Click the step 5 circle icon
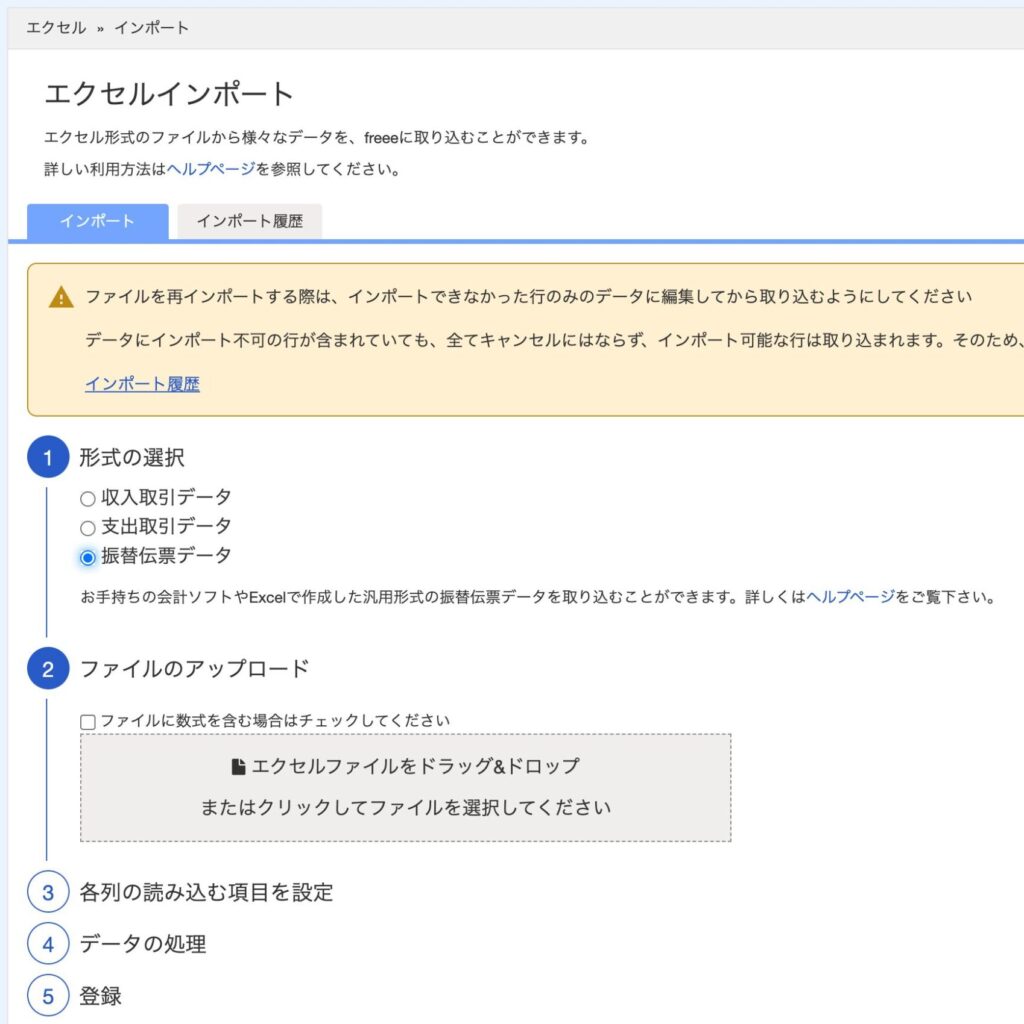1024x1024 pixels. point(48,996)
